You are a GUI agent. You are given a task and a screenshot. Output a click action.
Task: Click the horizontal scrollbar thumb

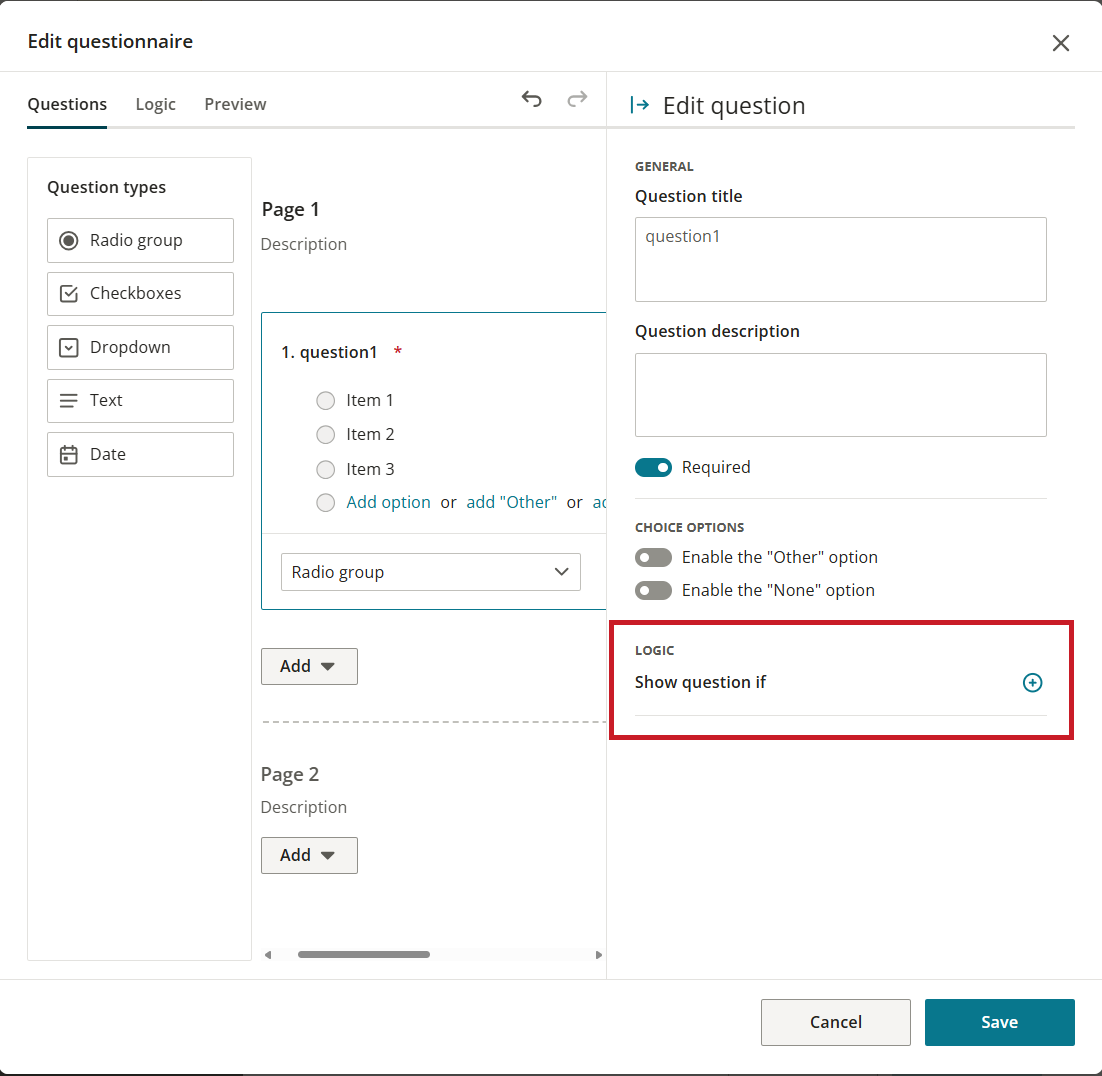(363, 954)
